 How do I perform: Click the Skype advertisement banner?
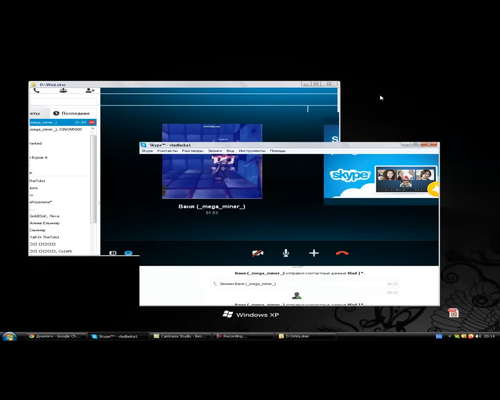[x=381, y=176]
